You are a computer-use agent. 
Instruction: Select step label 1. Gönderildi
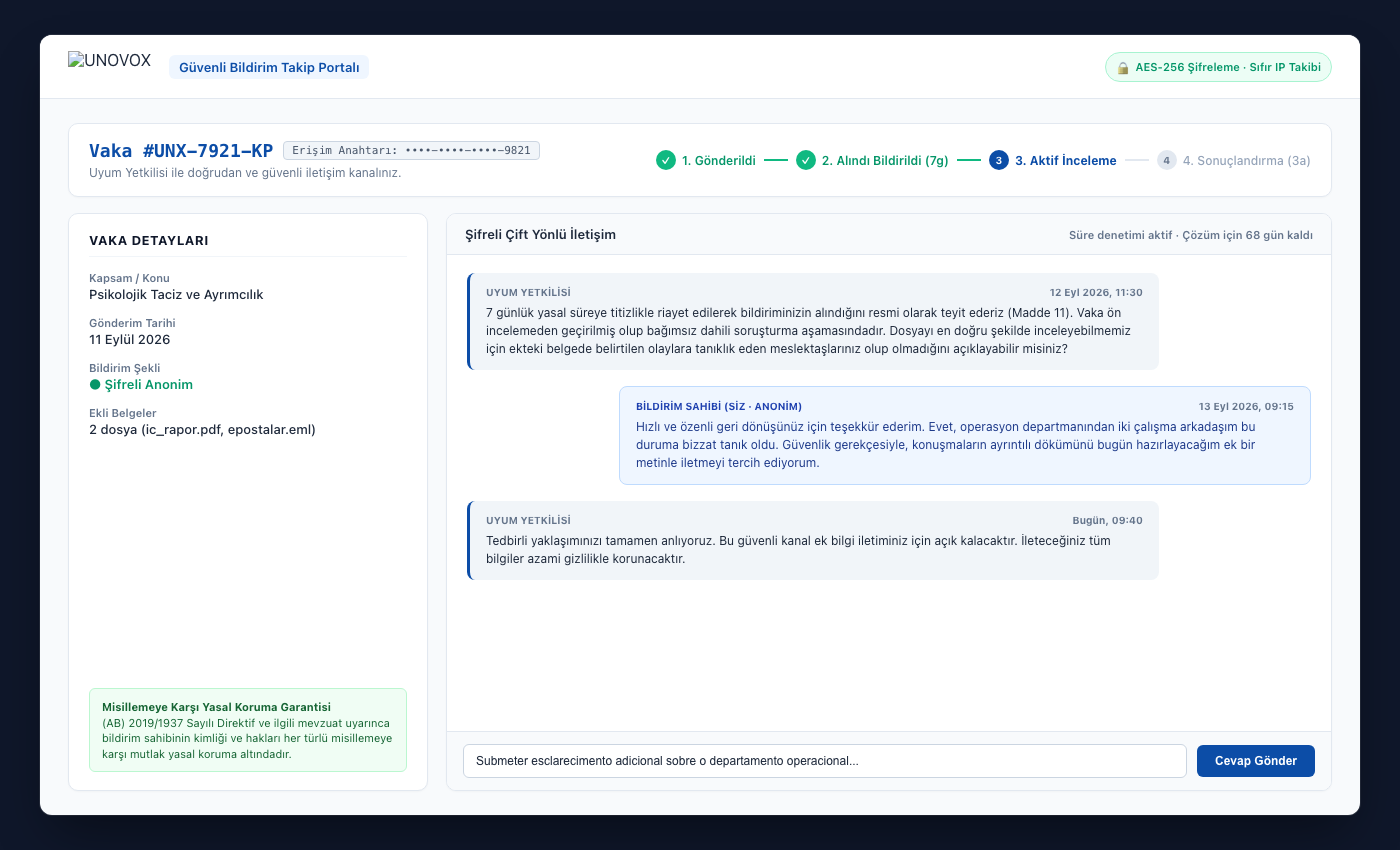pos(719,160)
